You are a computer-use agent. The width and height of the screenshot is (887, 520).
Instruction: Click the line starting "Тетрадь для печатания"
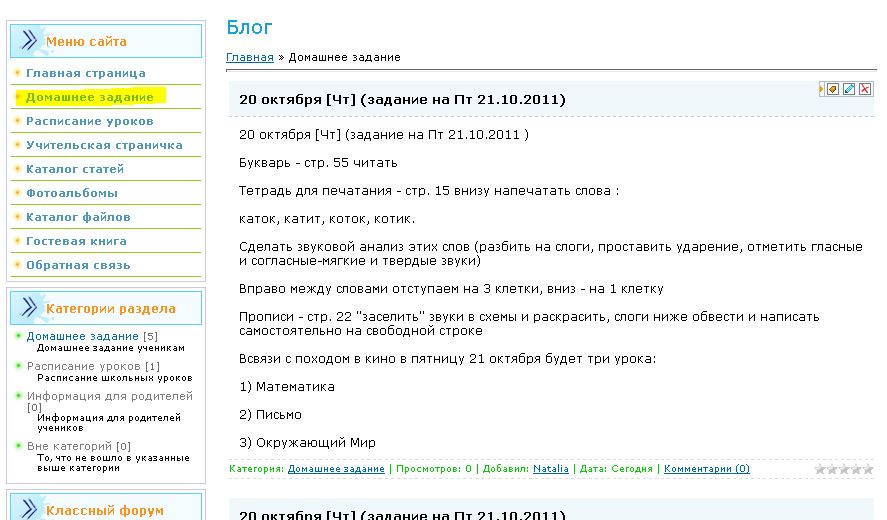[429, 191]
